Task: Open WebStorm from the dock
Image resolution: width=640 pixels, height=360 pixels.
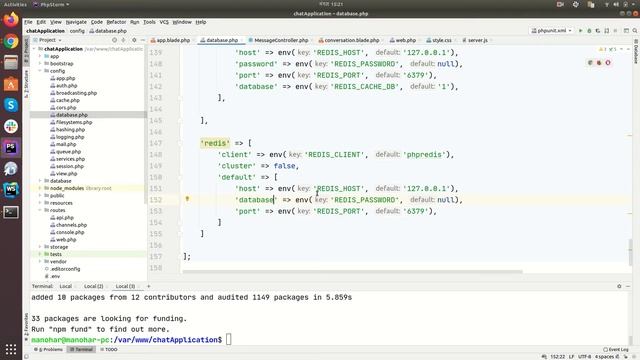Action: [11, 190]
